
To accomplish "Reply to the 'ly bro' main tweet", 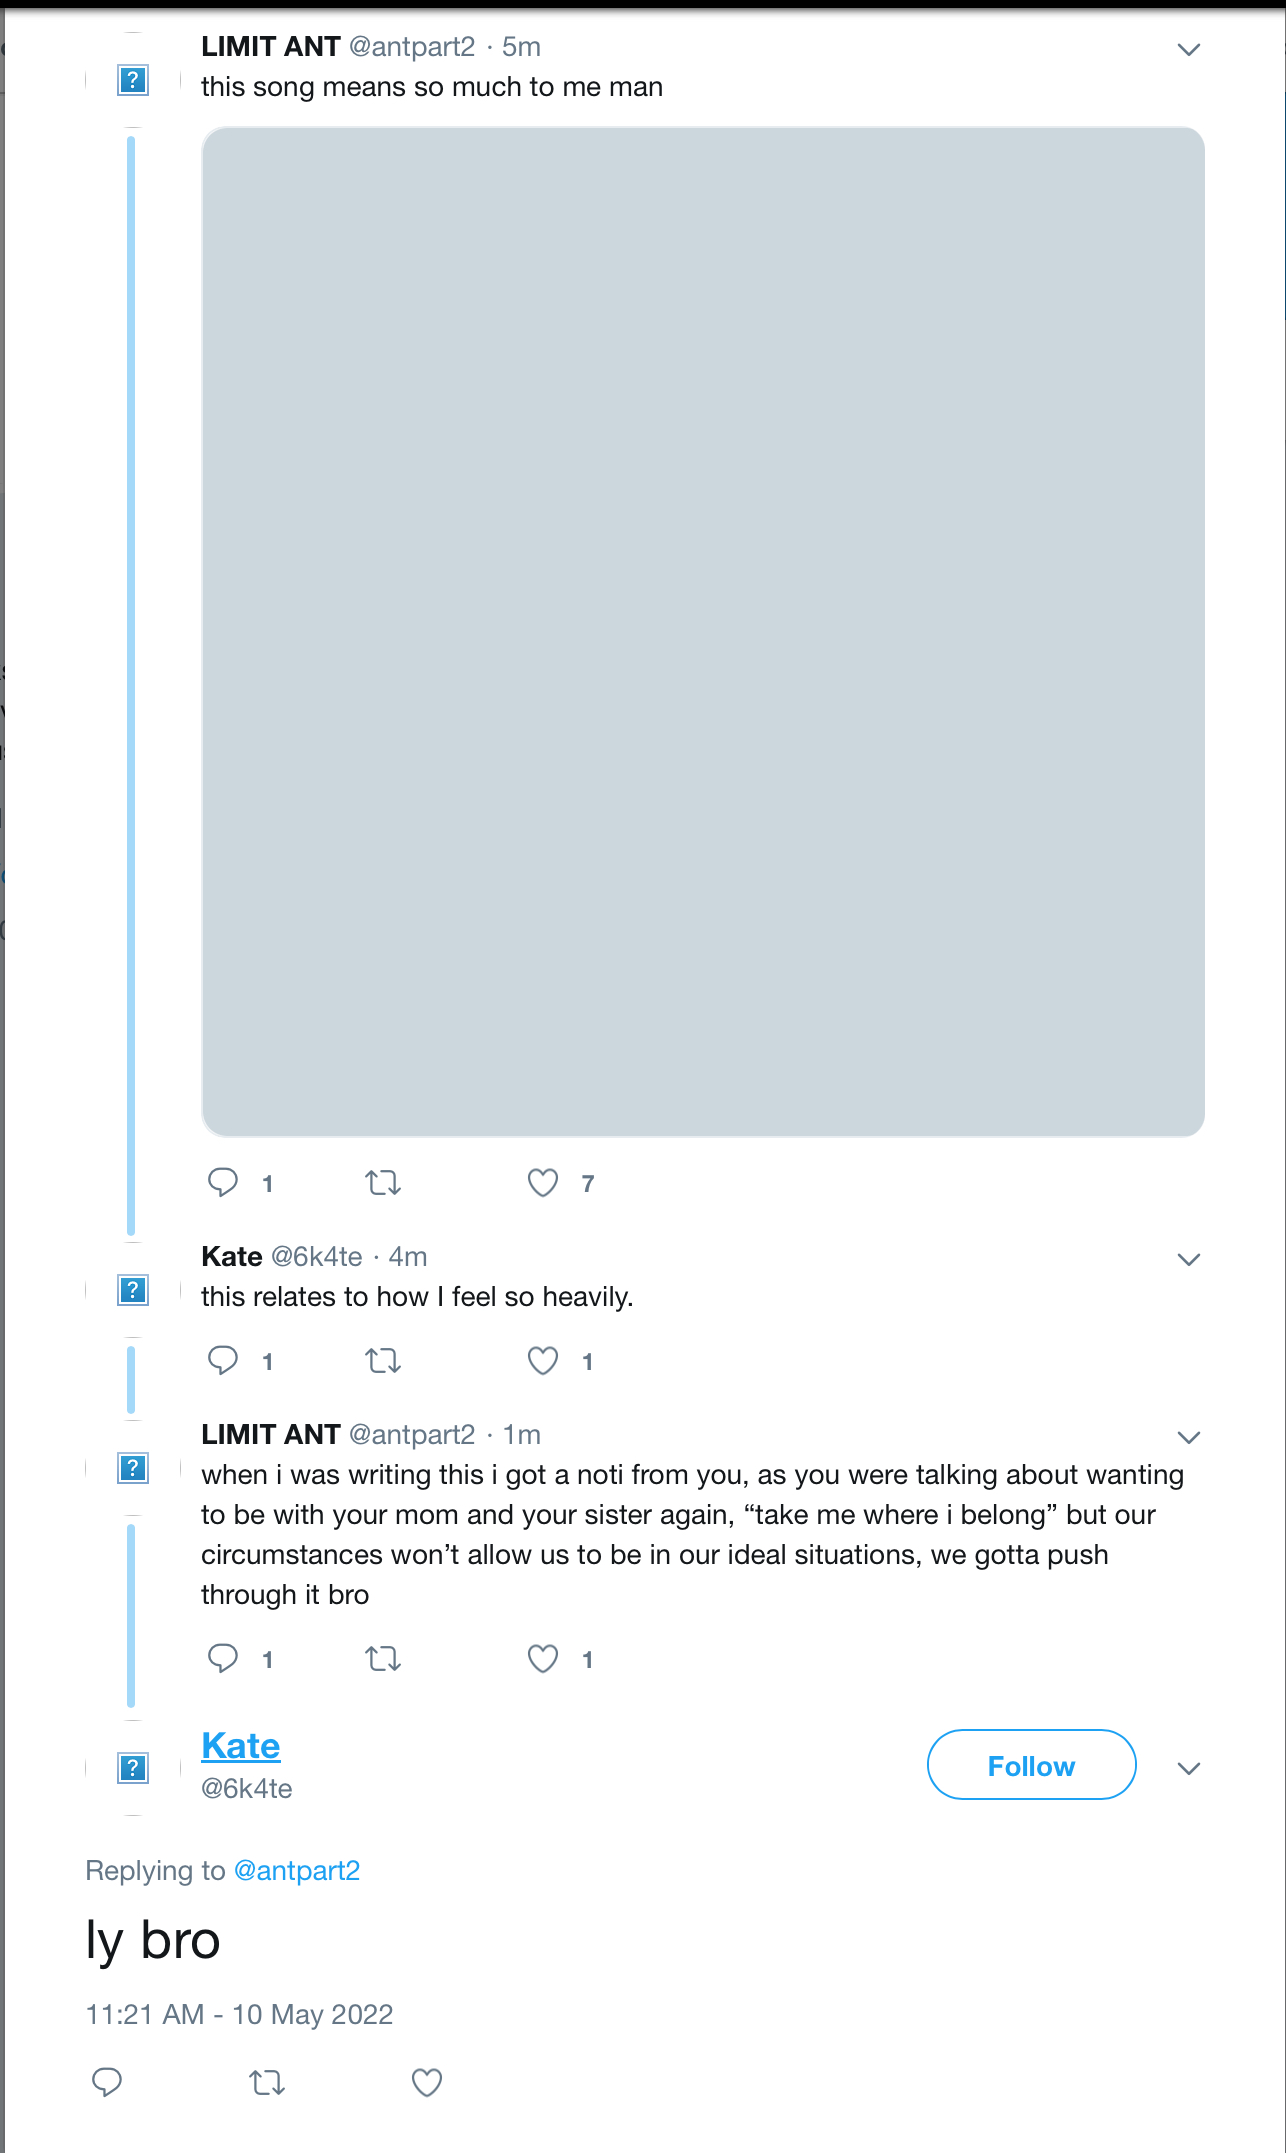I will [107, 2082].
